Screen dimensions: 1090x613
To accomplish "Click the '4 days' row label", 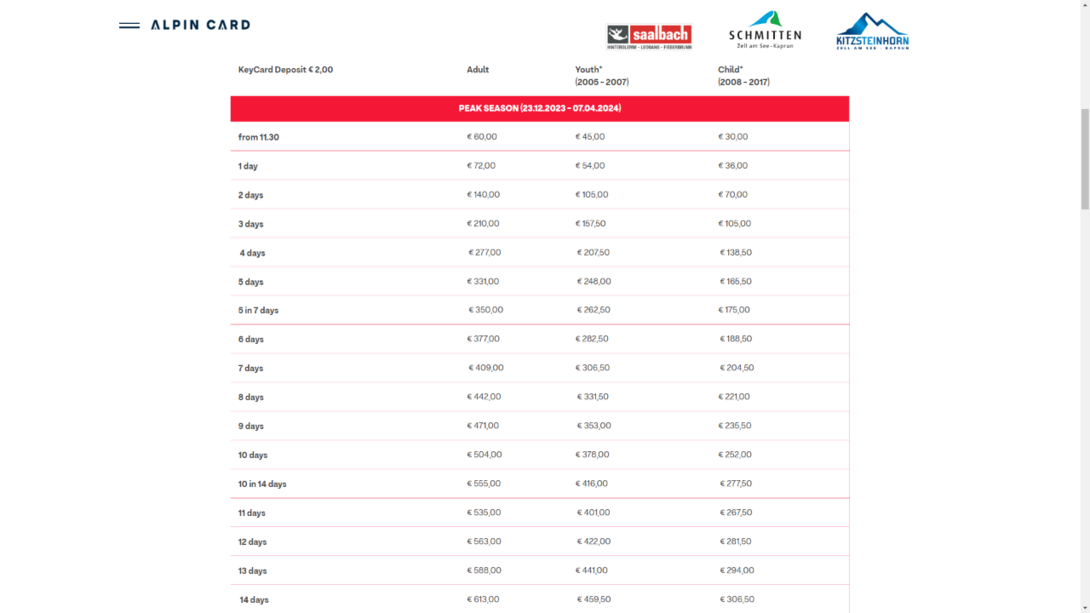I will click(x=252, y=253).
